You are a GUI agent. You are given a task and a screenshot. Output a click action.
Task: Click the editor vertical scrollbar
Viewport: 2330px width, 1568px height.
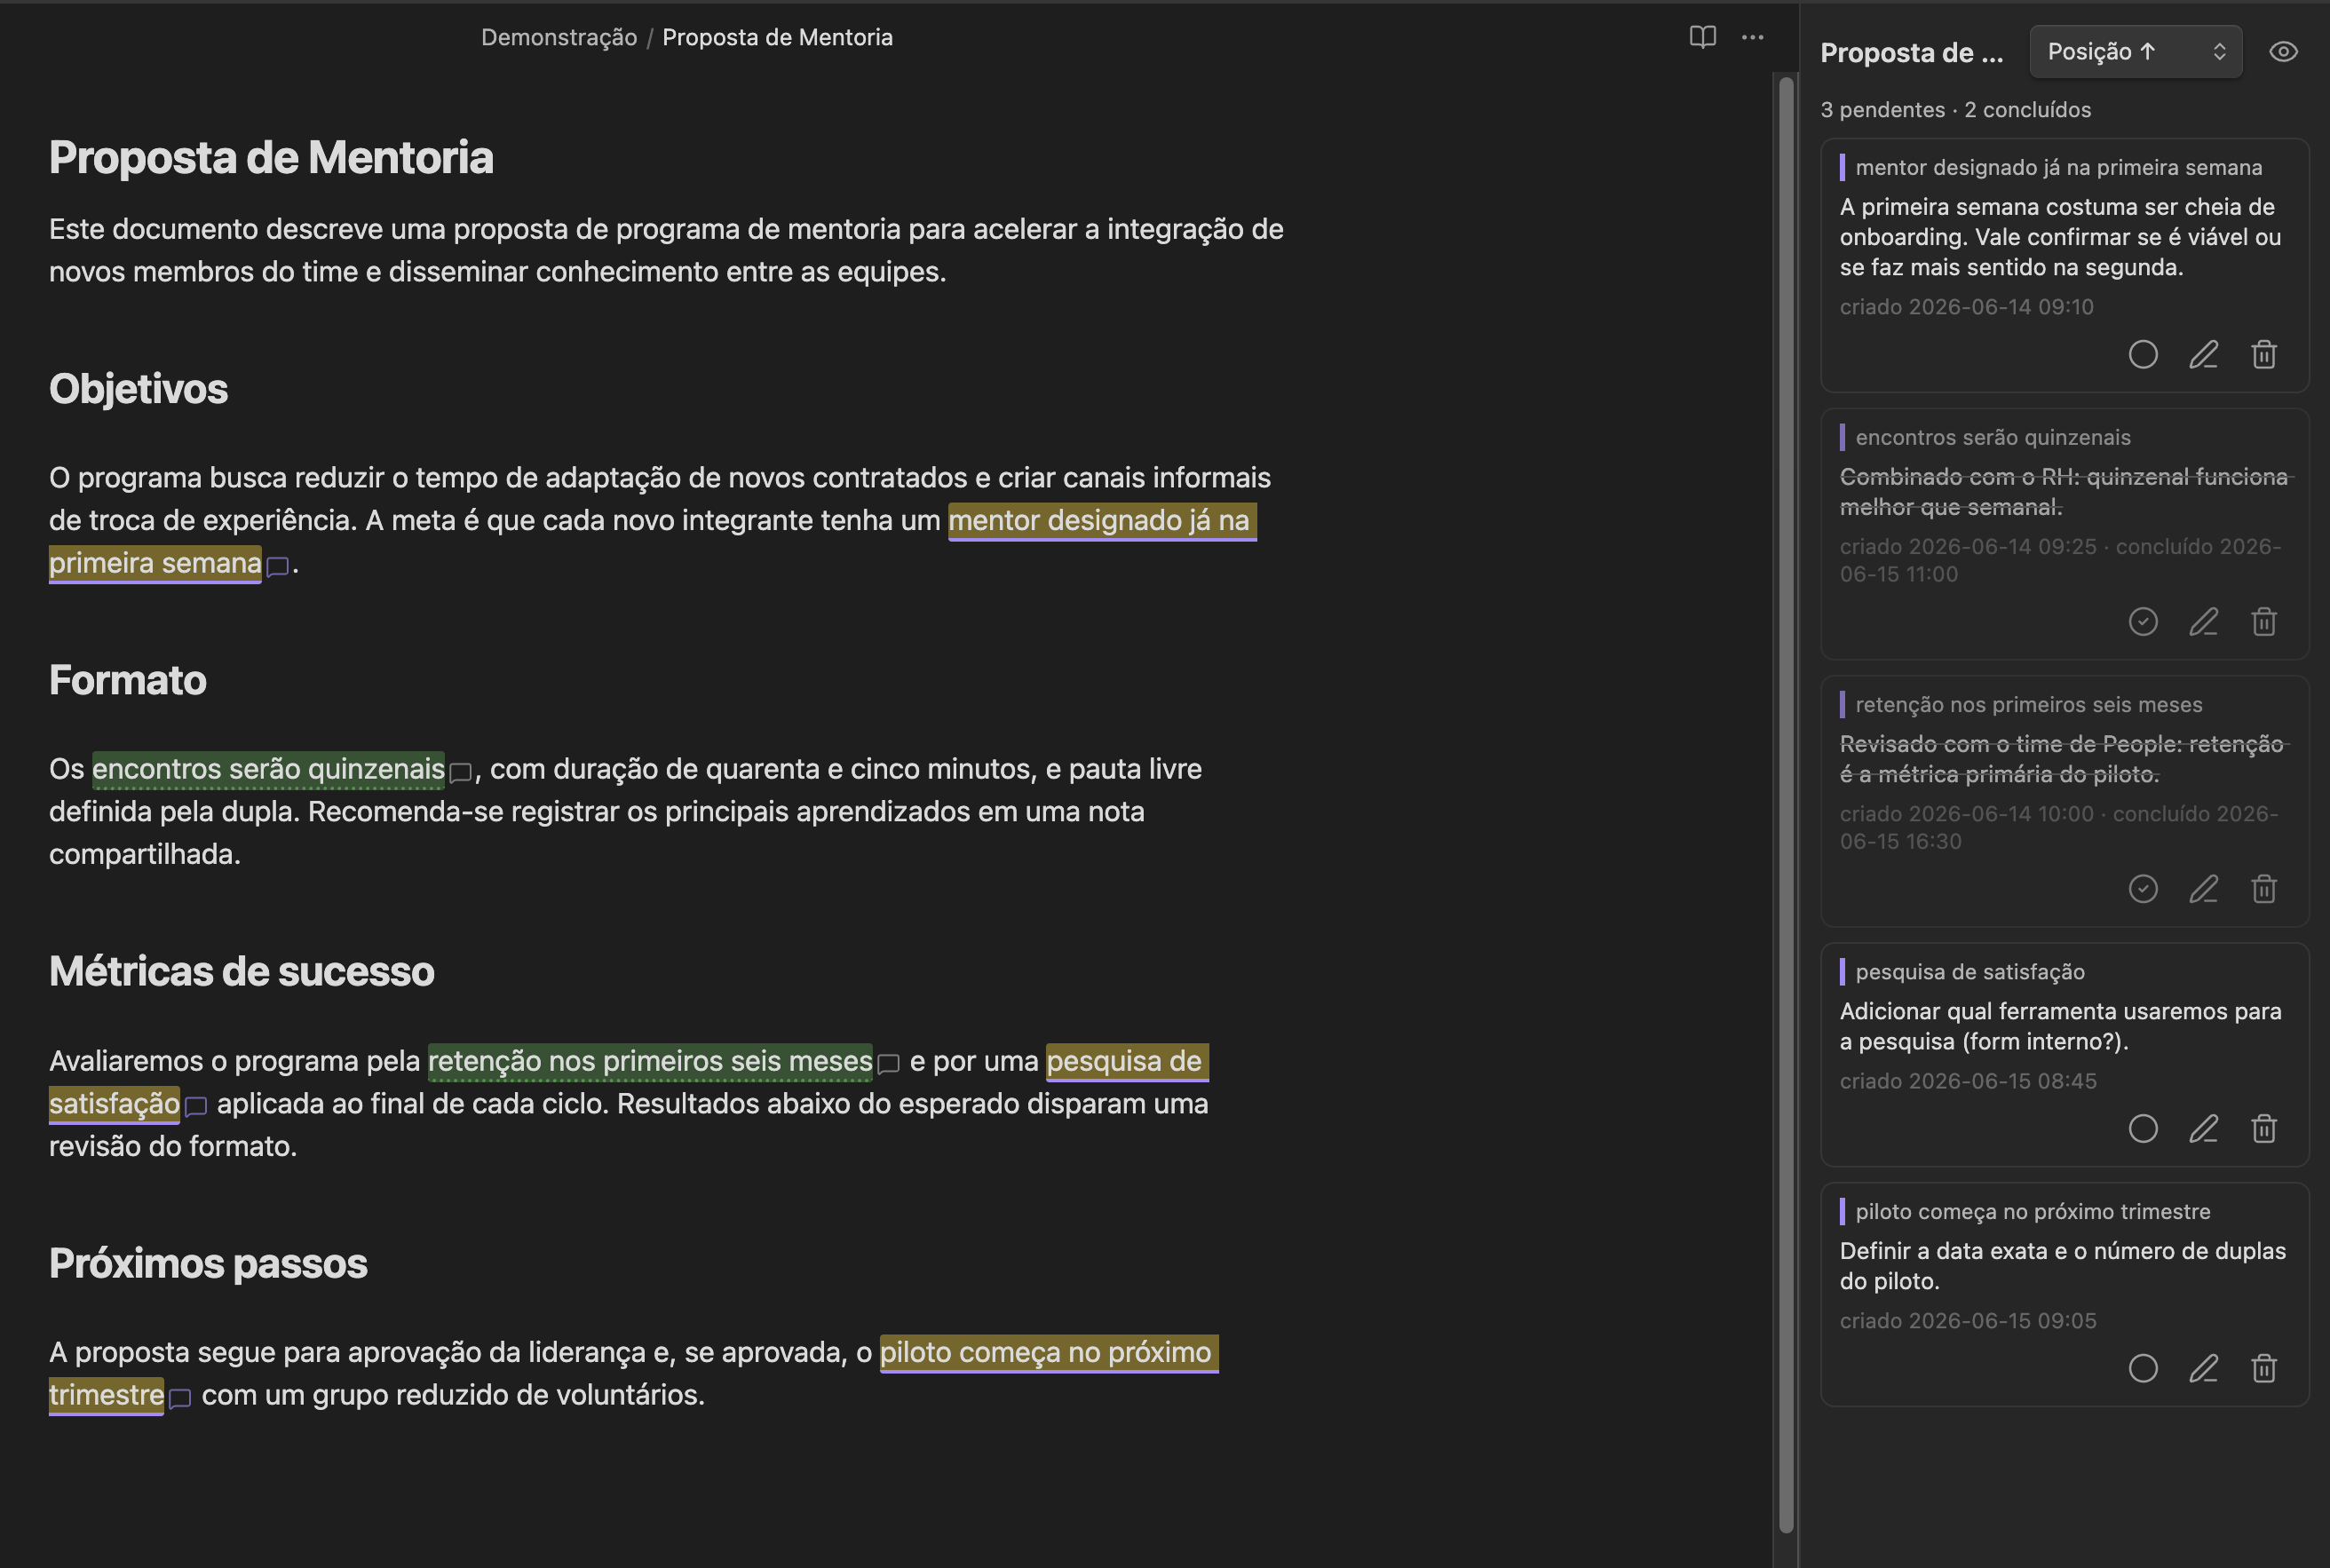1786,805
